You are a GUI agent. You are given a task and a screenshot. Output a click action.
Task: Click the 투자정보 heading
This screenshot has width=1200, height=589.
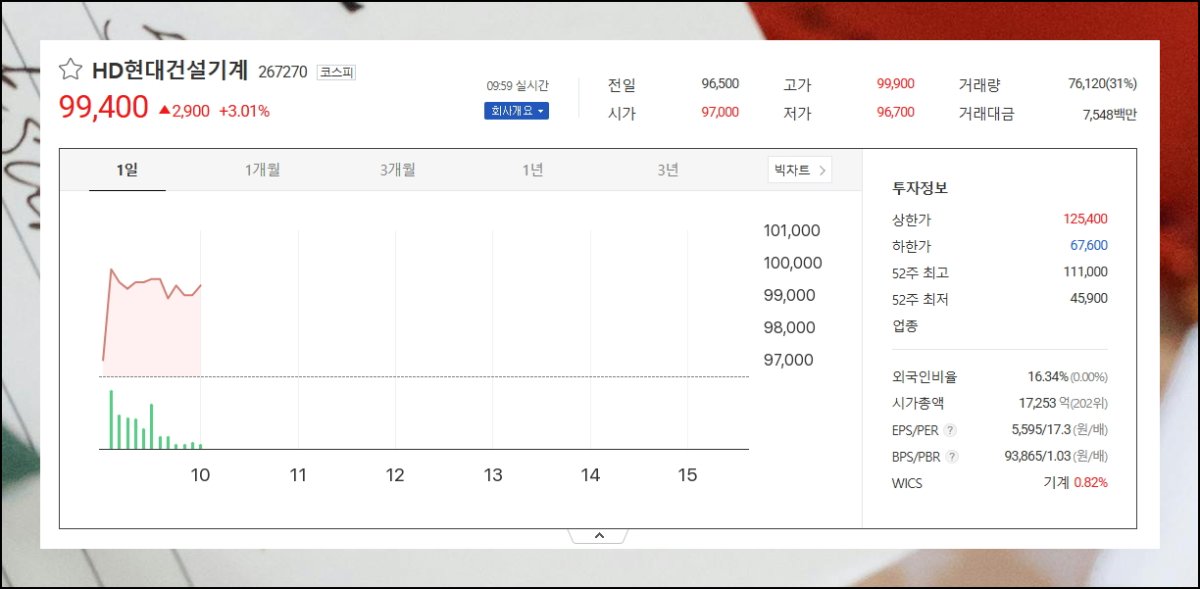[x=920, y=187]
